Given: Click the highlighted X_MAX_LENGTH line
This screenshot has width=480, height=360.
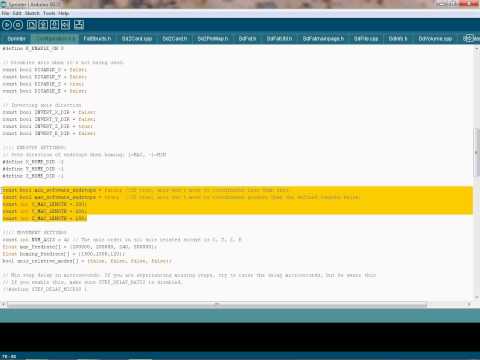Looking at the screenshot, I should 44,204.
